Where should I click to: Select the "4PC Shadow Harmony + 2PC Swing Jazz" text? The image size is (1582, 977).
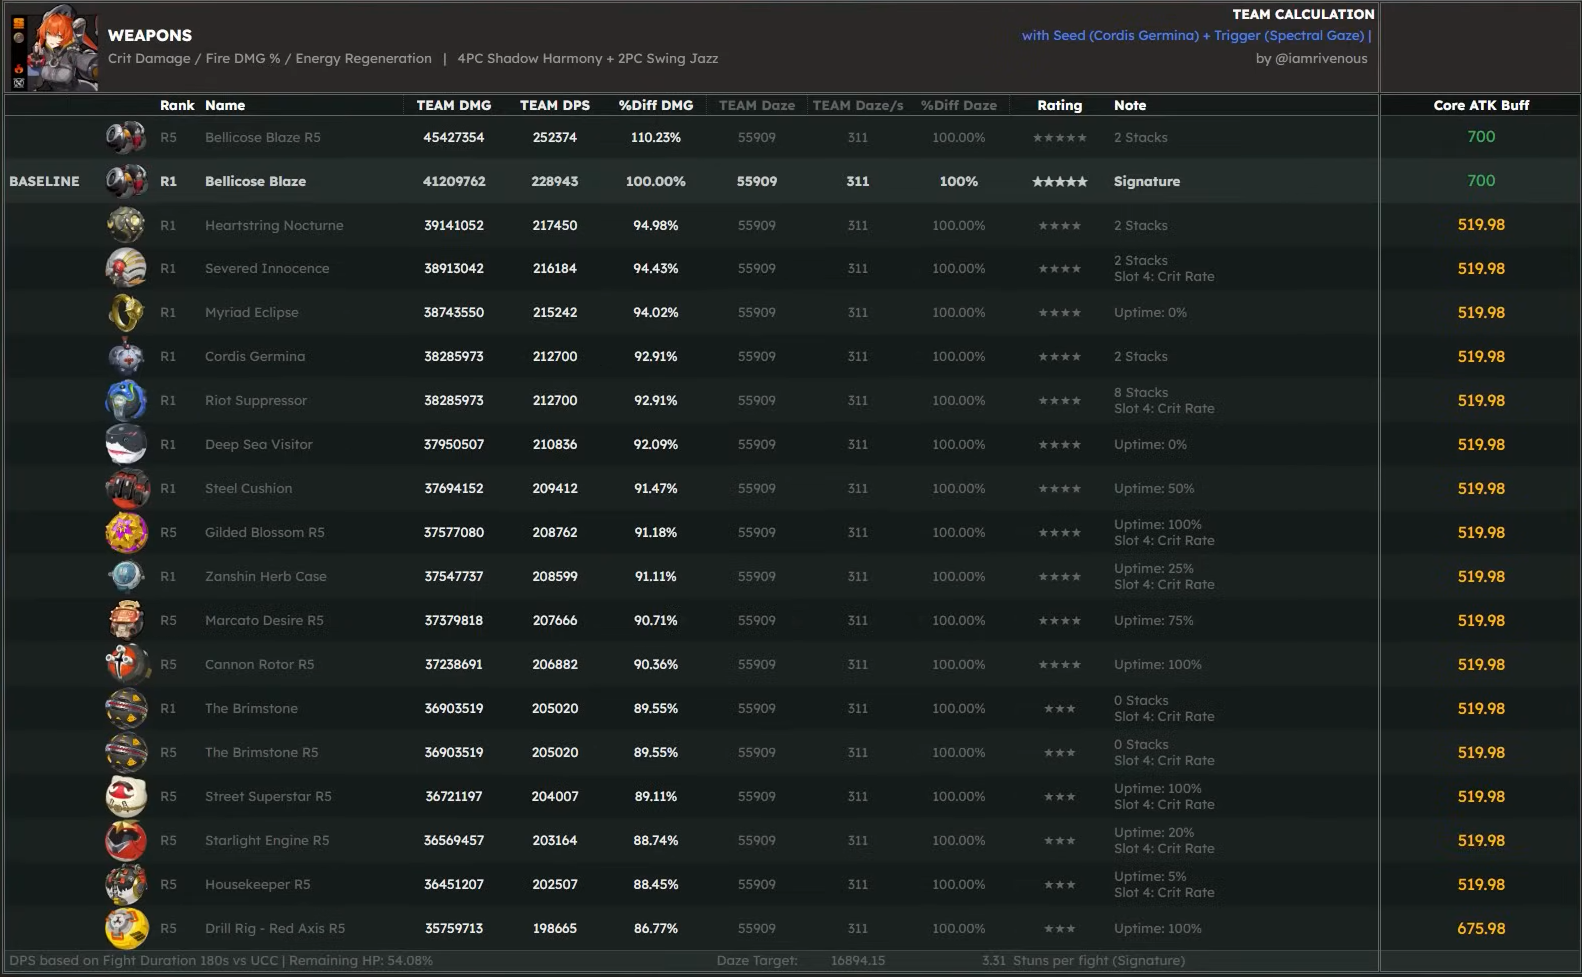(588, 58)
